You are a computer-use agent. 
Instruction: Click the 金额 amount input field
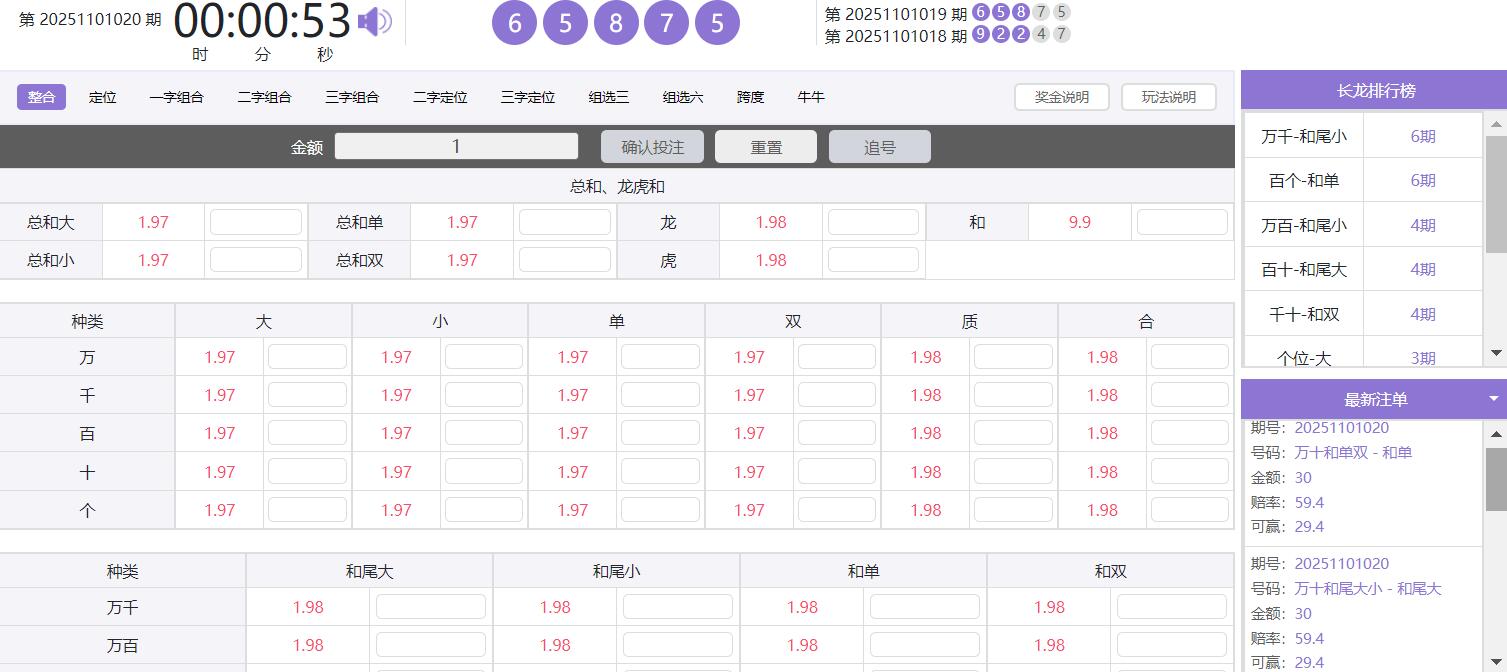[x=456, y=147]
